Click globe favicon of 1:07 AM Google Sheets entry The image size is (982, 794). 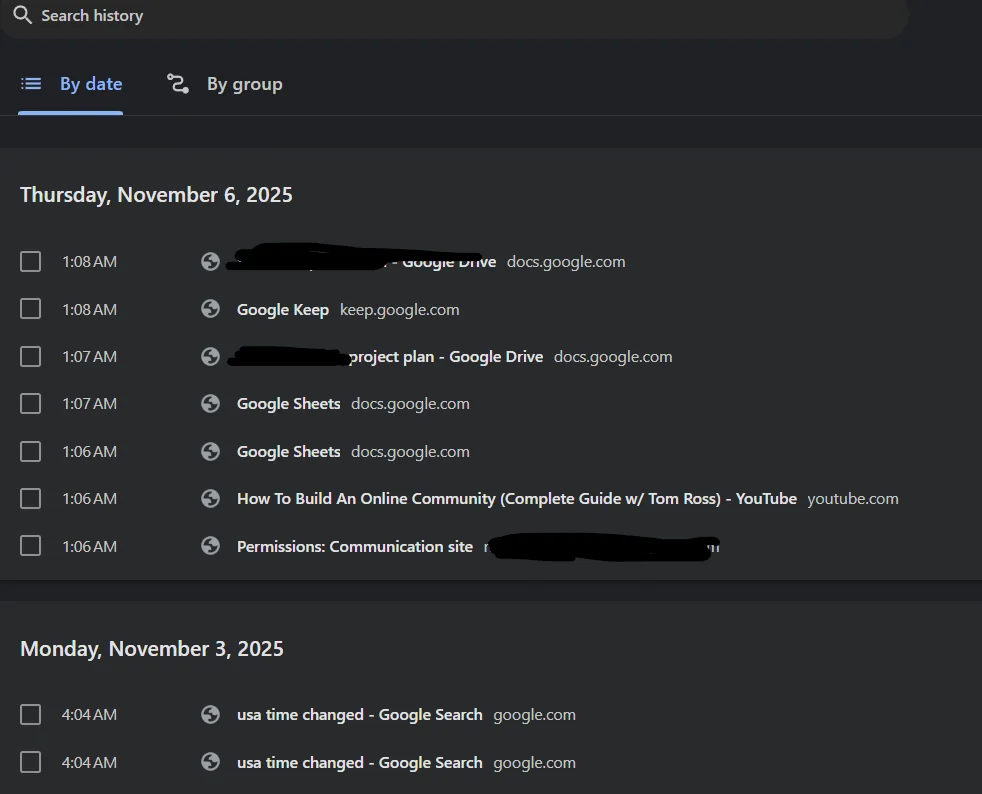210,404
